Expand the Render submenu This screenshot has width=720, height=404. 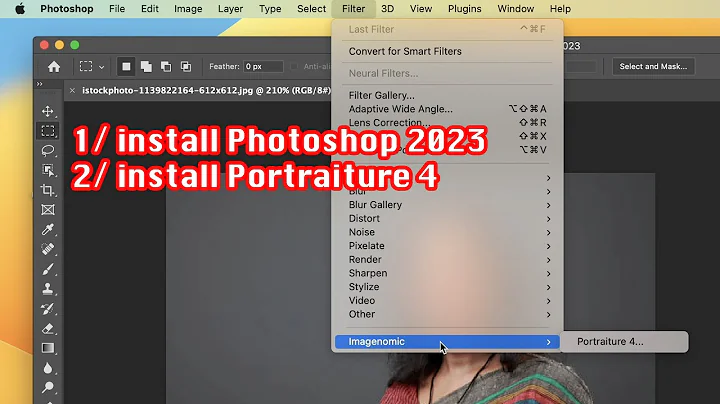447,259
